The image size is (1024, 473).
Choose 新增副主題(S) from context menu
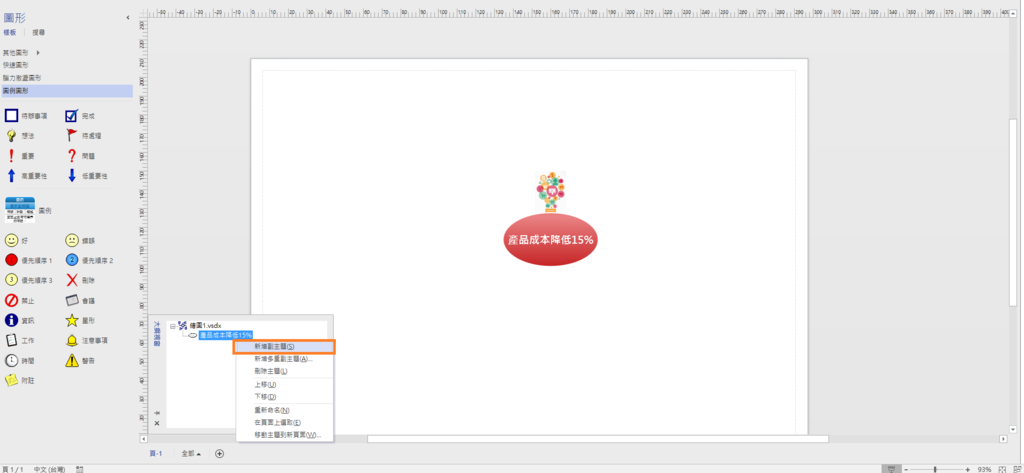tap(284, 347)
